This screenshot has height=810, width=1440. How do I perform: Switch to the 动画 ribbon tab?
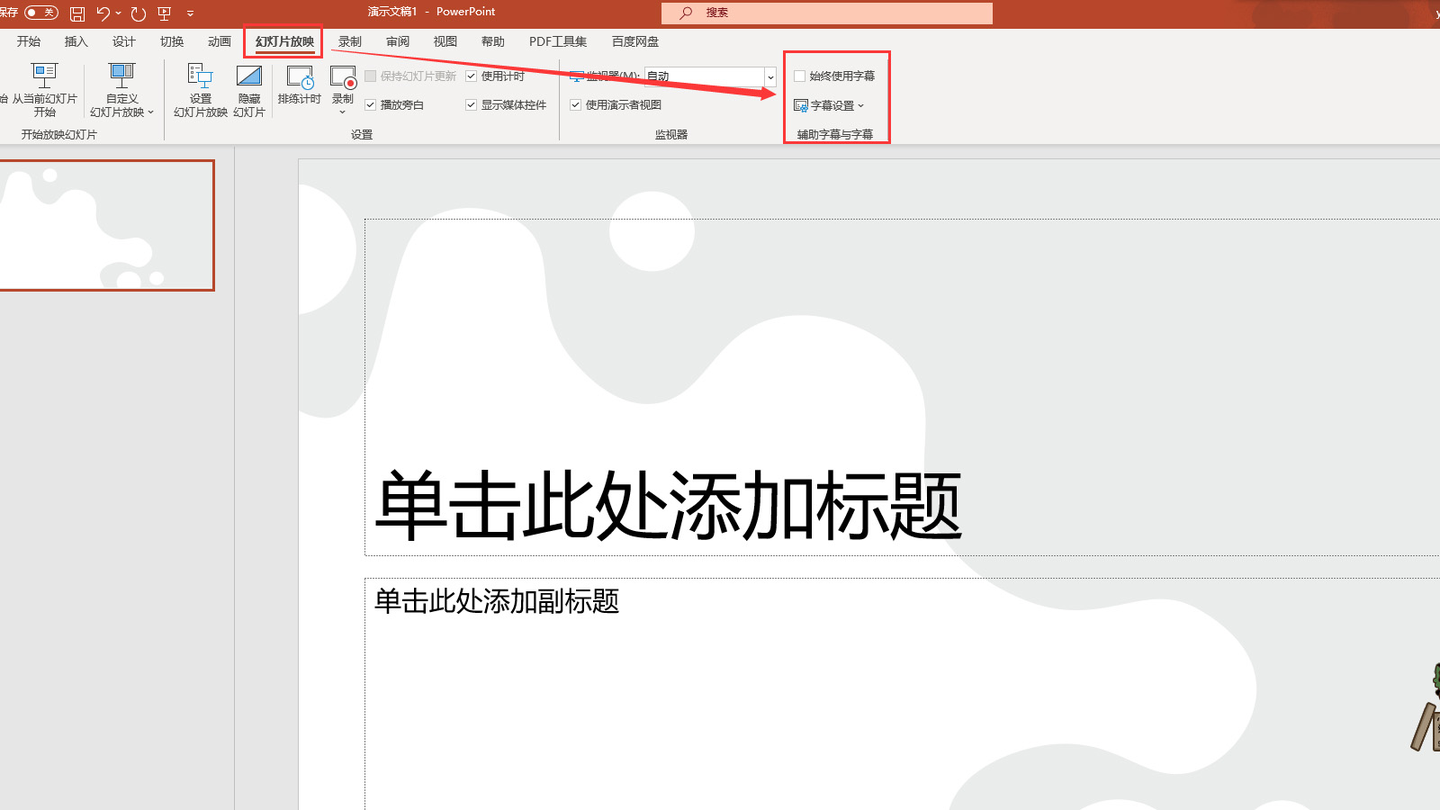tap(219, 41)
